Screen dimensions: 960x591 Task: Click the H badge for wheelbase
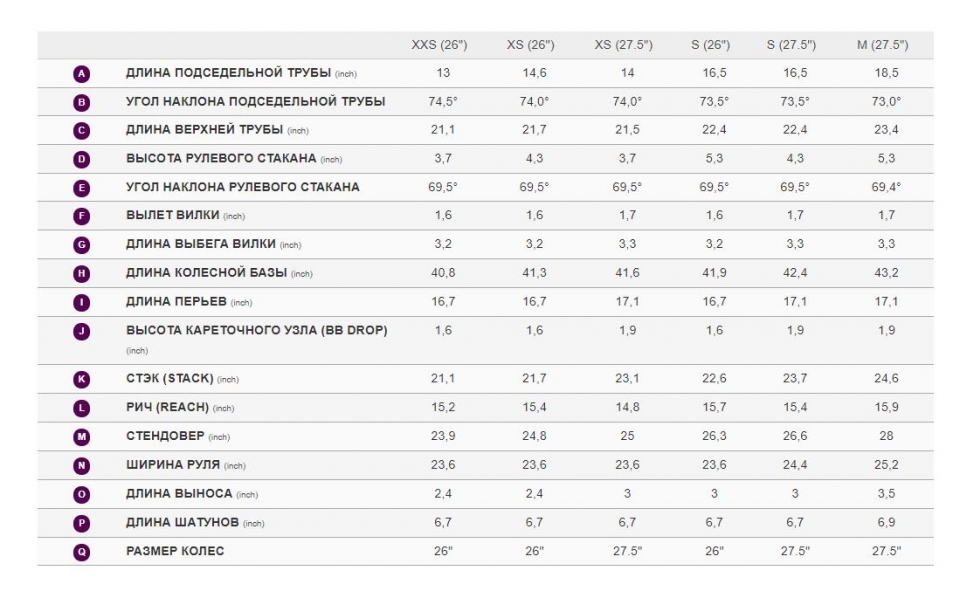tap(81, 274)
